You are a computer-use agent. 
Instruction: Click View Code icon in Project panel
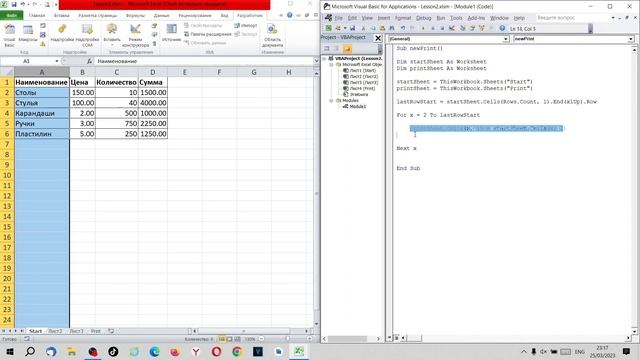pyautogui.click(x=327, y=49)
